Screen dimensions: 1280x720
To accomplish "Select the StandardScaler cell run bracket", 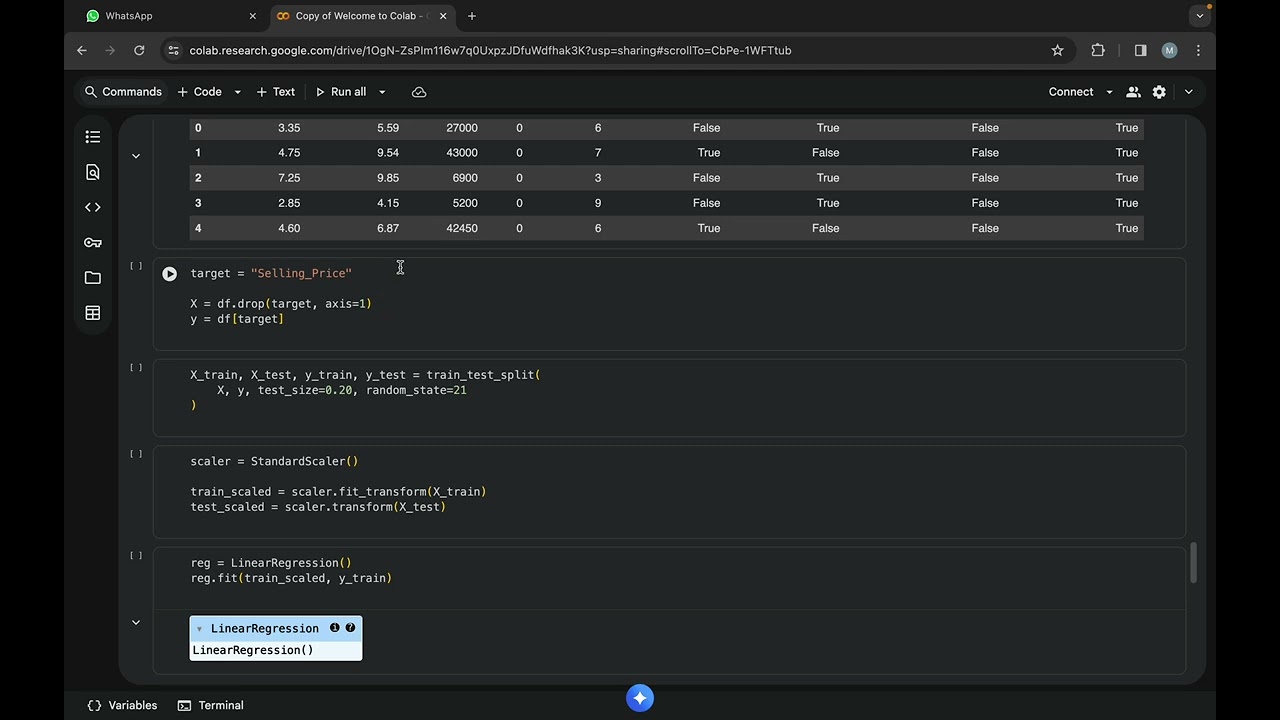I will 136,454.
